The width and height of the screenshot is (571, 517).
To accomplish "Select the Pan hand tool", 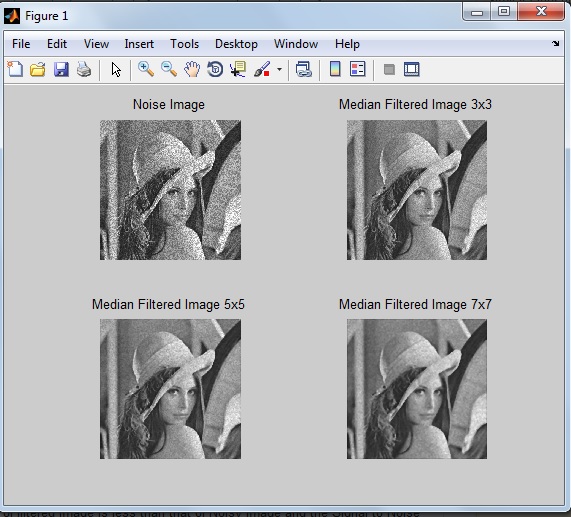I will pos(192,69).
